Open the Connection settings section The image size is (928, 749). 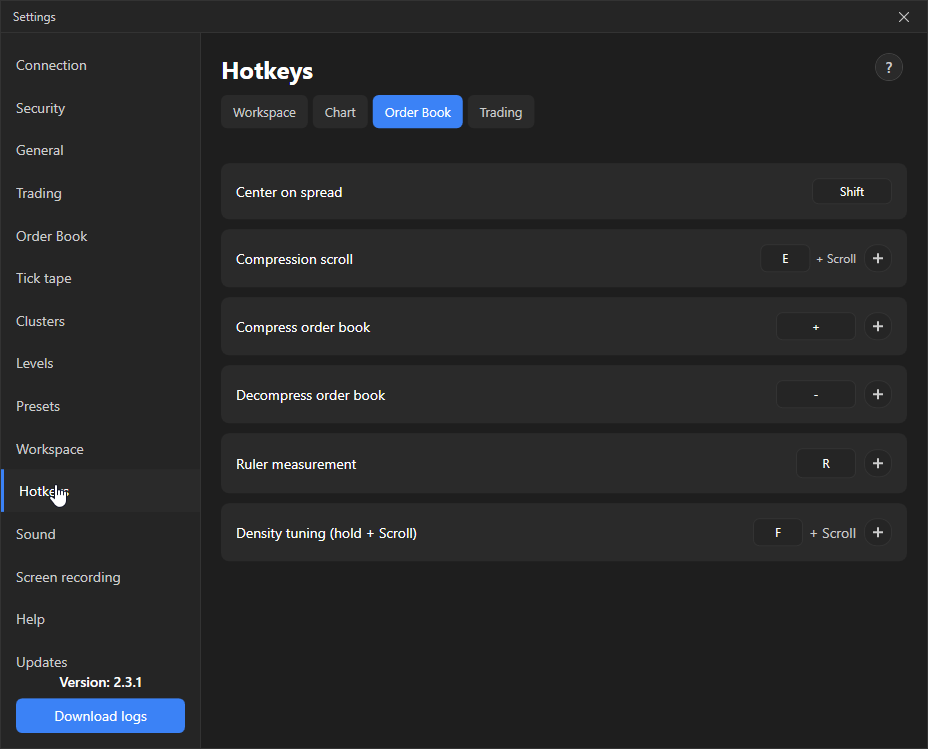pyautogui.click(x=51, y=65)
